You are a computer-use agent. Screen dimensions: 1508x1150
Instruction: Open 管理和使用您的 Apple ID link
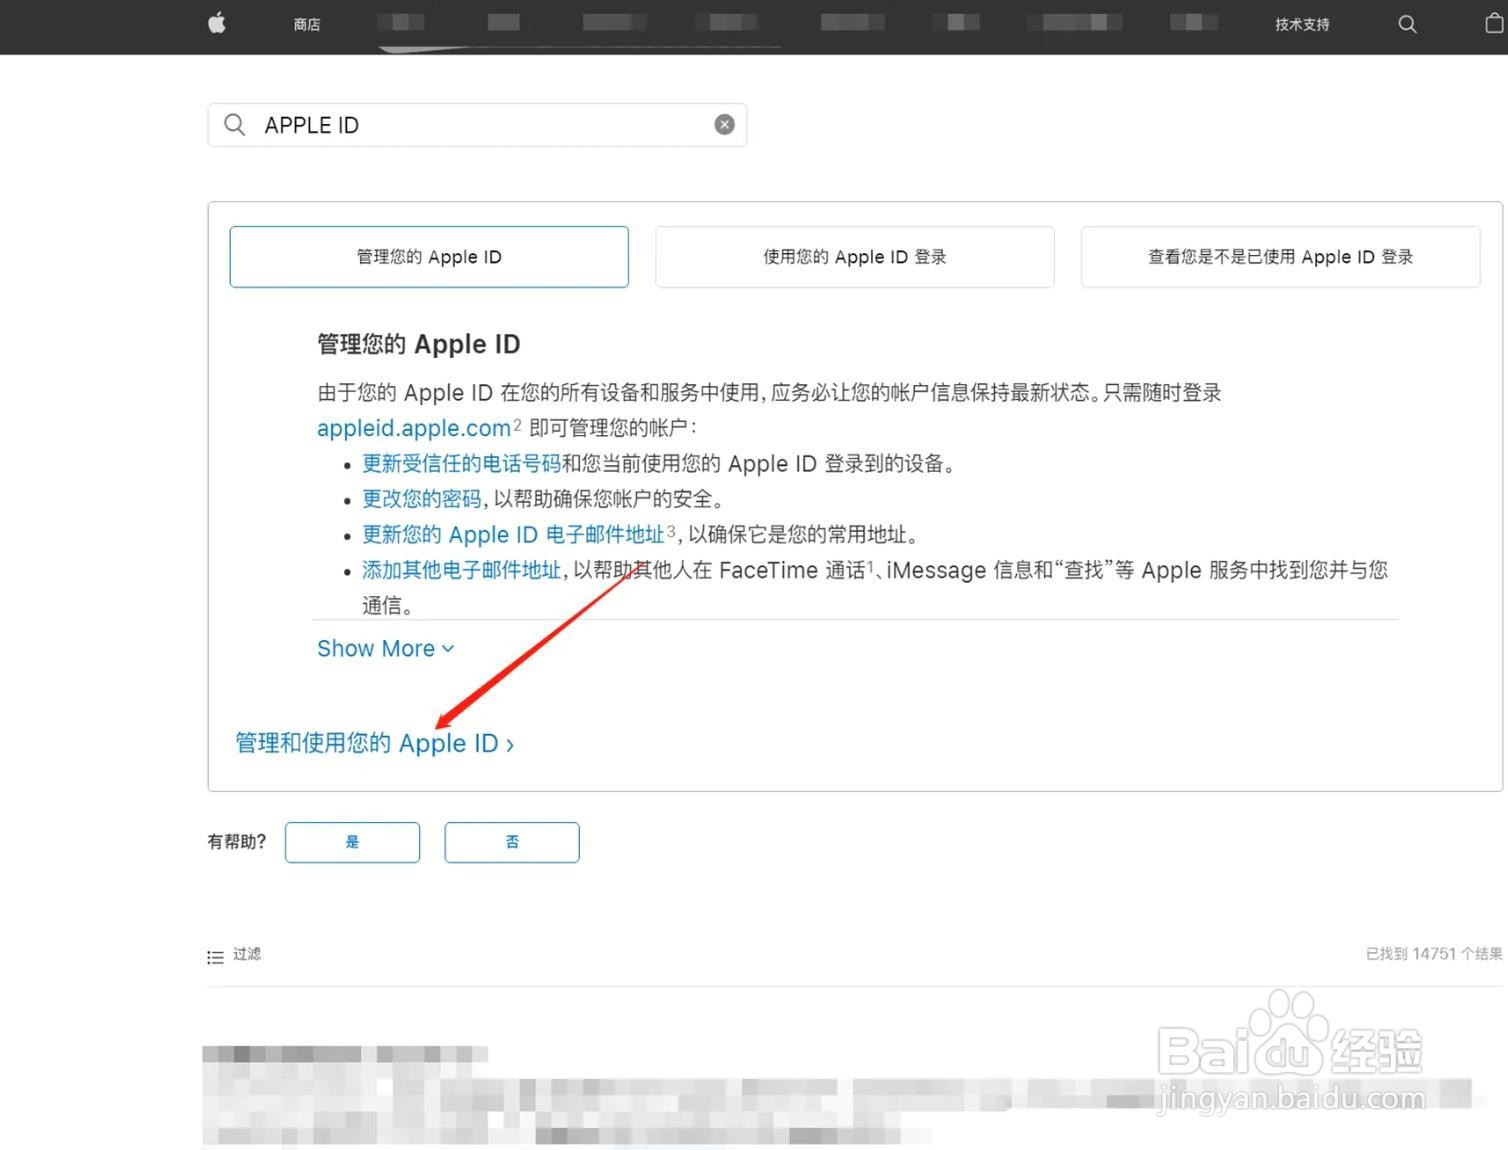point(374,743)
